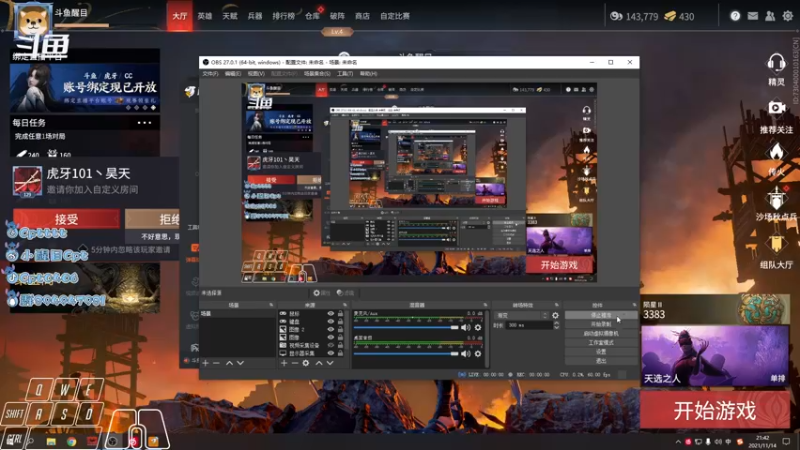Click the 滤镜 filters button above the docks
This screenshot has height=450, width=800.
click(345, 293)
